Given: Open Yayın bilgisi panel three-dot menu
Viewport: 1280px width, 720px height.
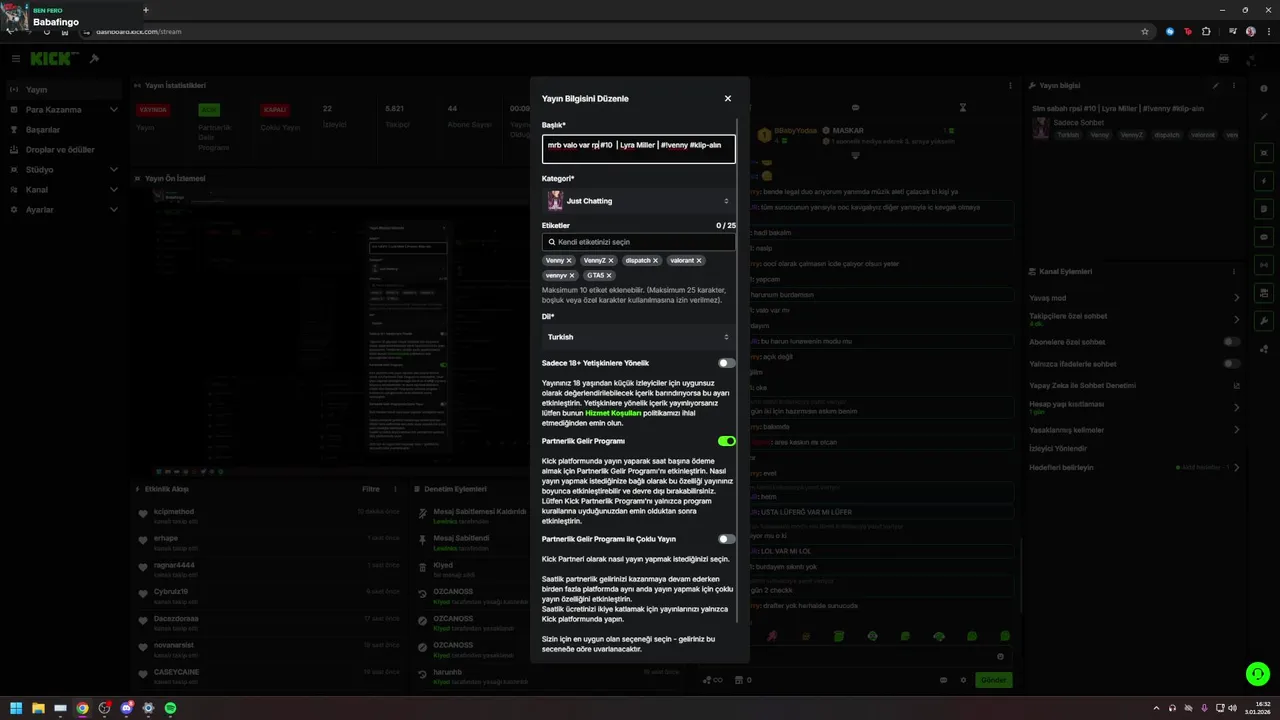Looking at the screenshot, I should coord(1236,86).
